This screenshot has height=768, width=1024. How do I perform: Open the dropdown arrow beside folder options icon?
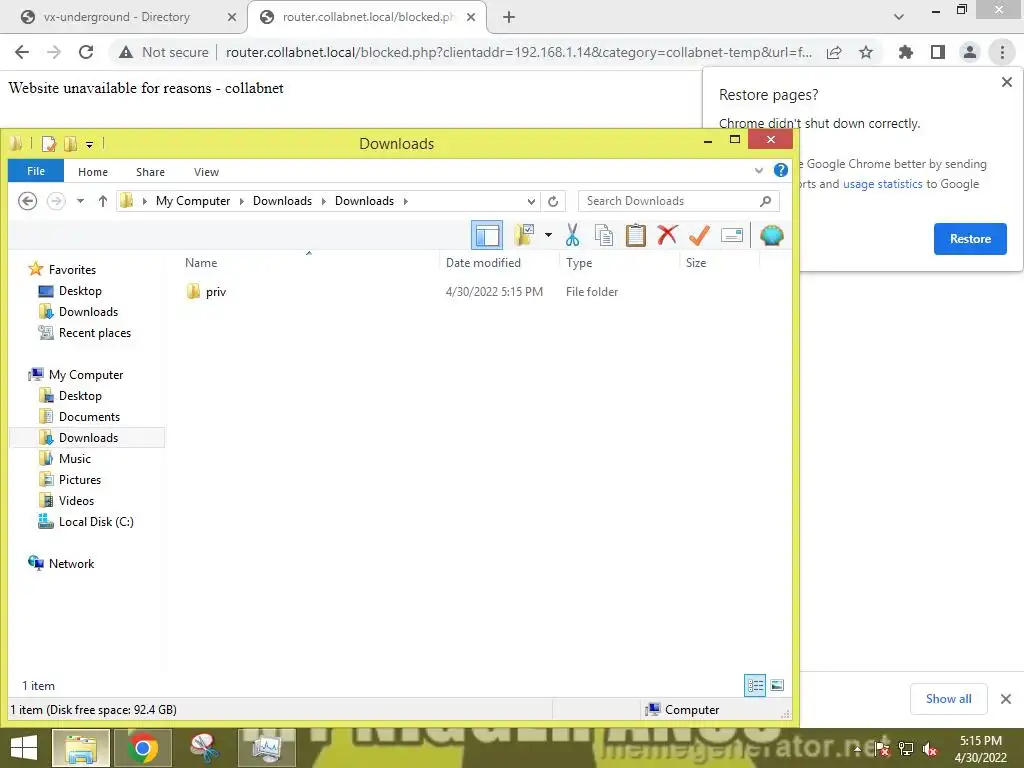tap(548, 235)
